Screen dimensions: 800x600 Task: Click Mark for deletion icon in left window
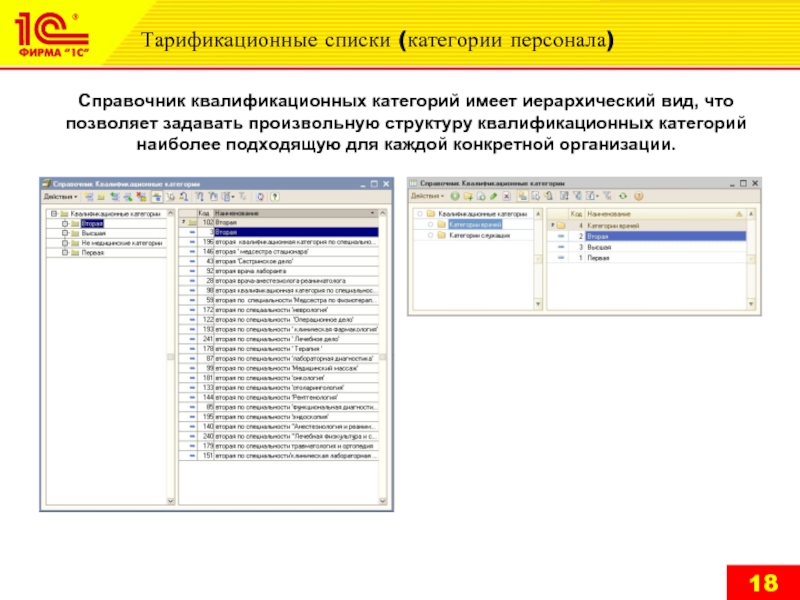coord(141,196)
